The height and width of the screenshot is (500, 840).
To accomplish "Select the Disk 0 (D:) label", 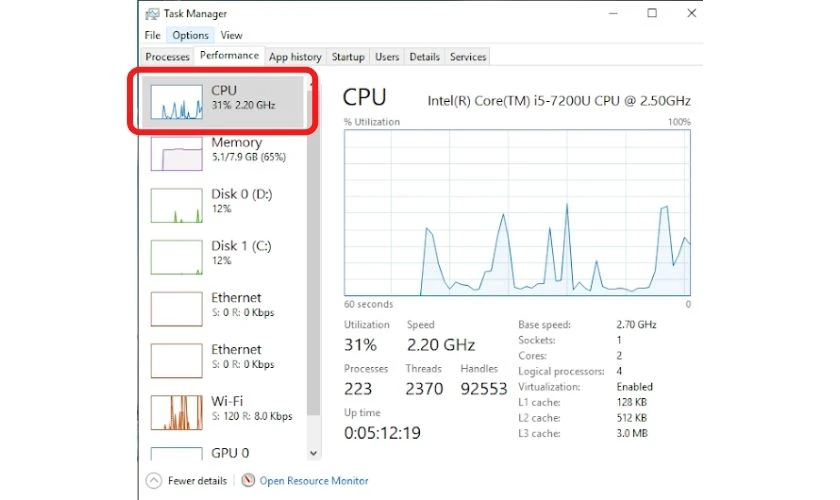I will (x=242, y=194).
